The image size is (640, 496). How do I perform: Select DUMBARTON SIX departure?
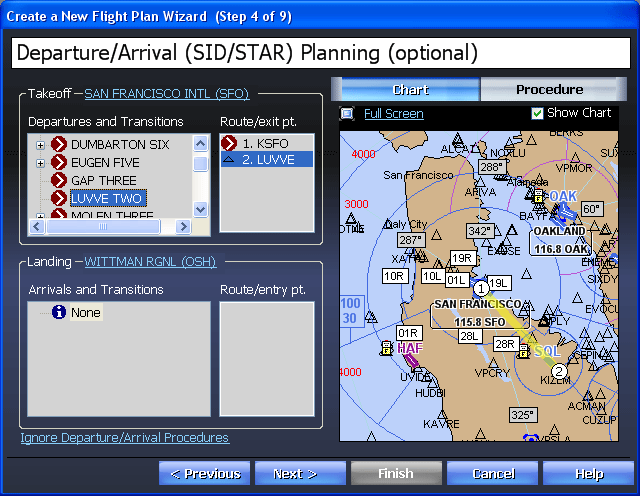point(120,145)
